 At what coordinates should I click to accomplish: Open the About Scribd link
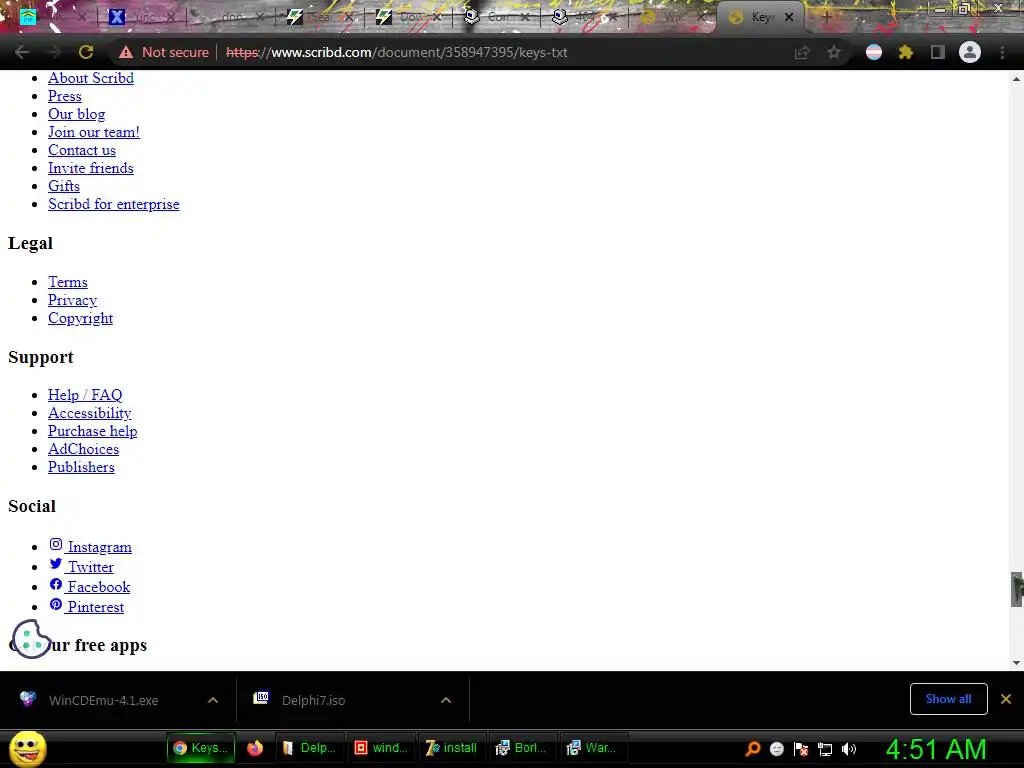tap(91, 78)
